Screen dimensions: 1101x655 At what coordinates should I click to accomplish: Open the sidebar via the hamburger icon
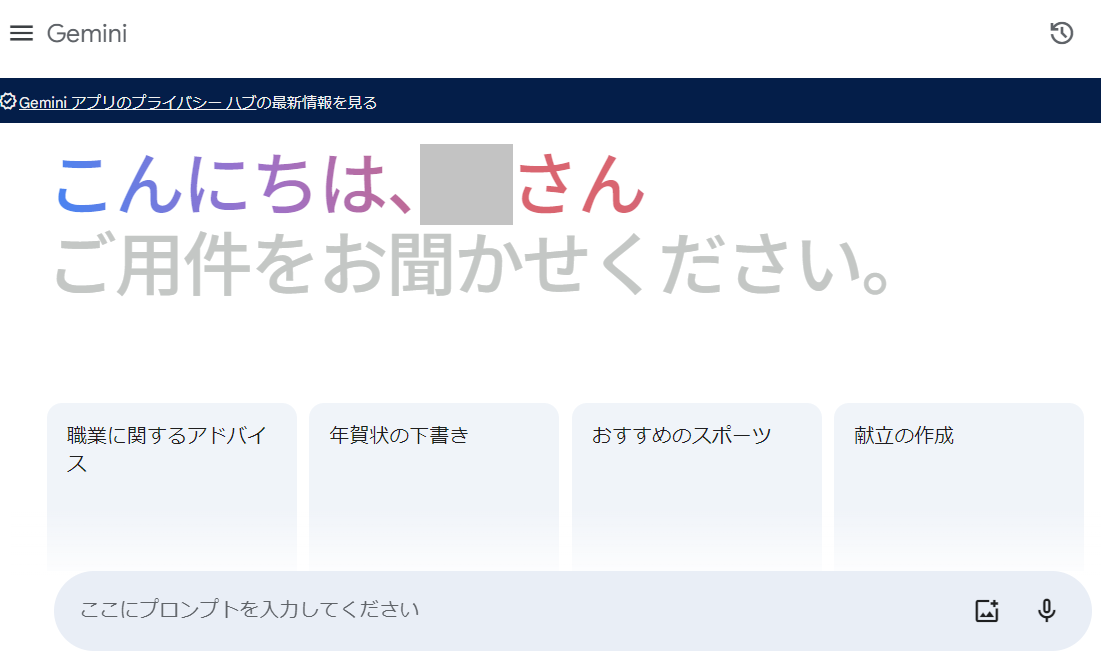pyautogui.click(x=21, y=33)
